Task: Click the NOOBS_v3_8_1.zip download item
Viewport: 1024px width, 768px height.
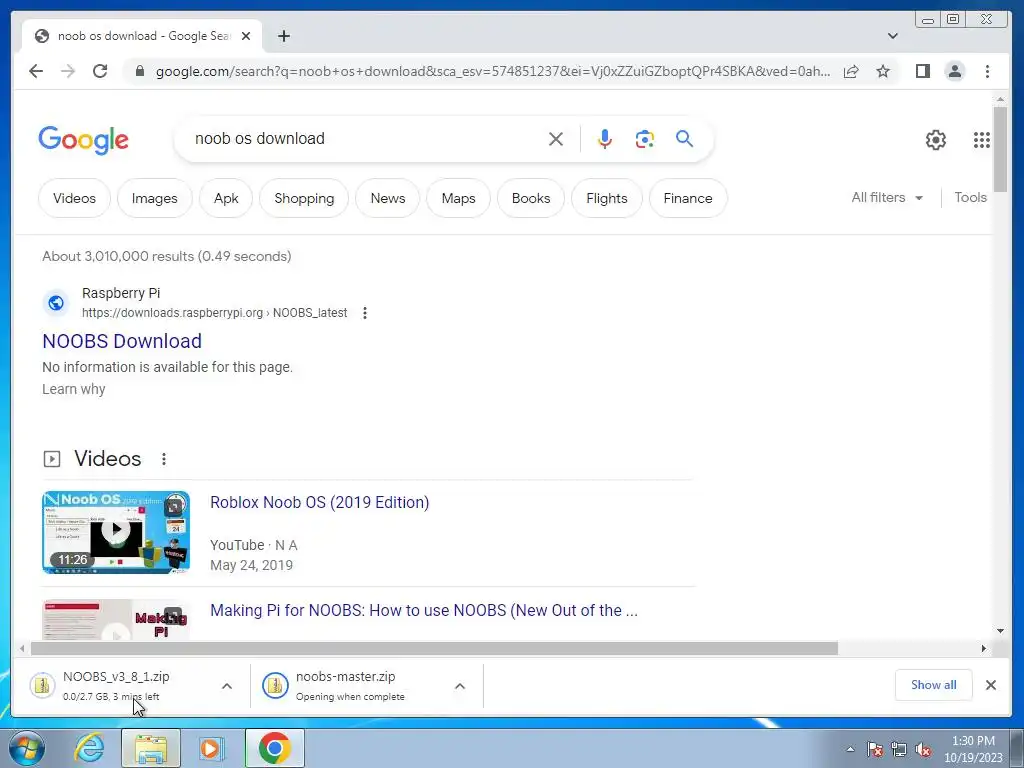Action: [116, 686]
